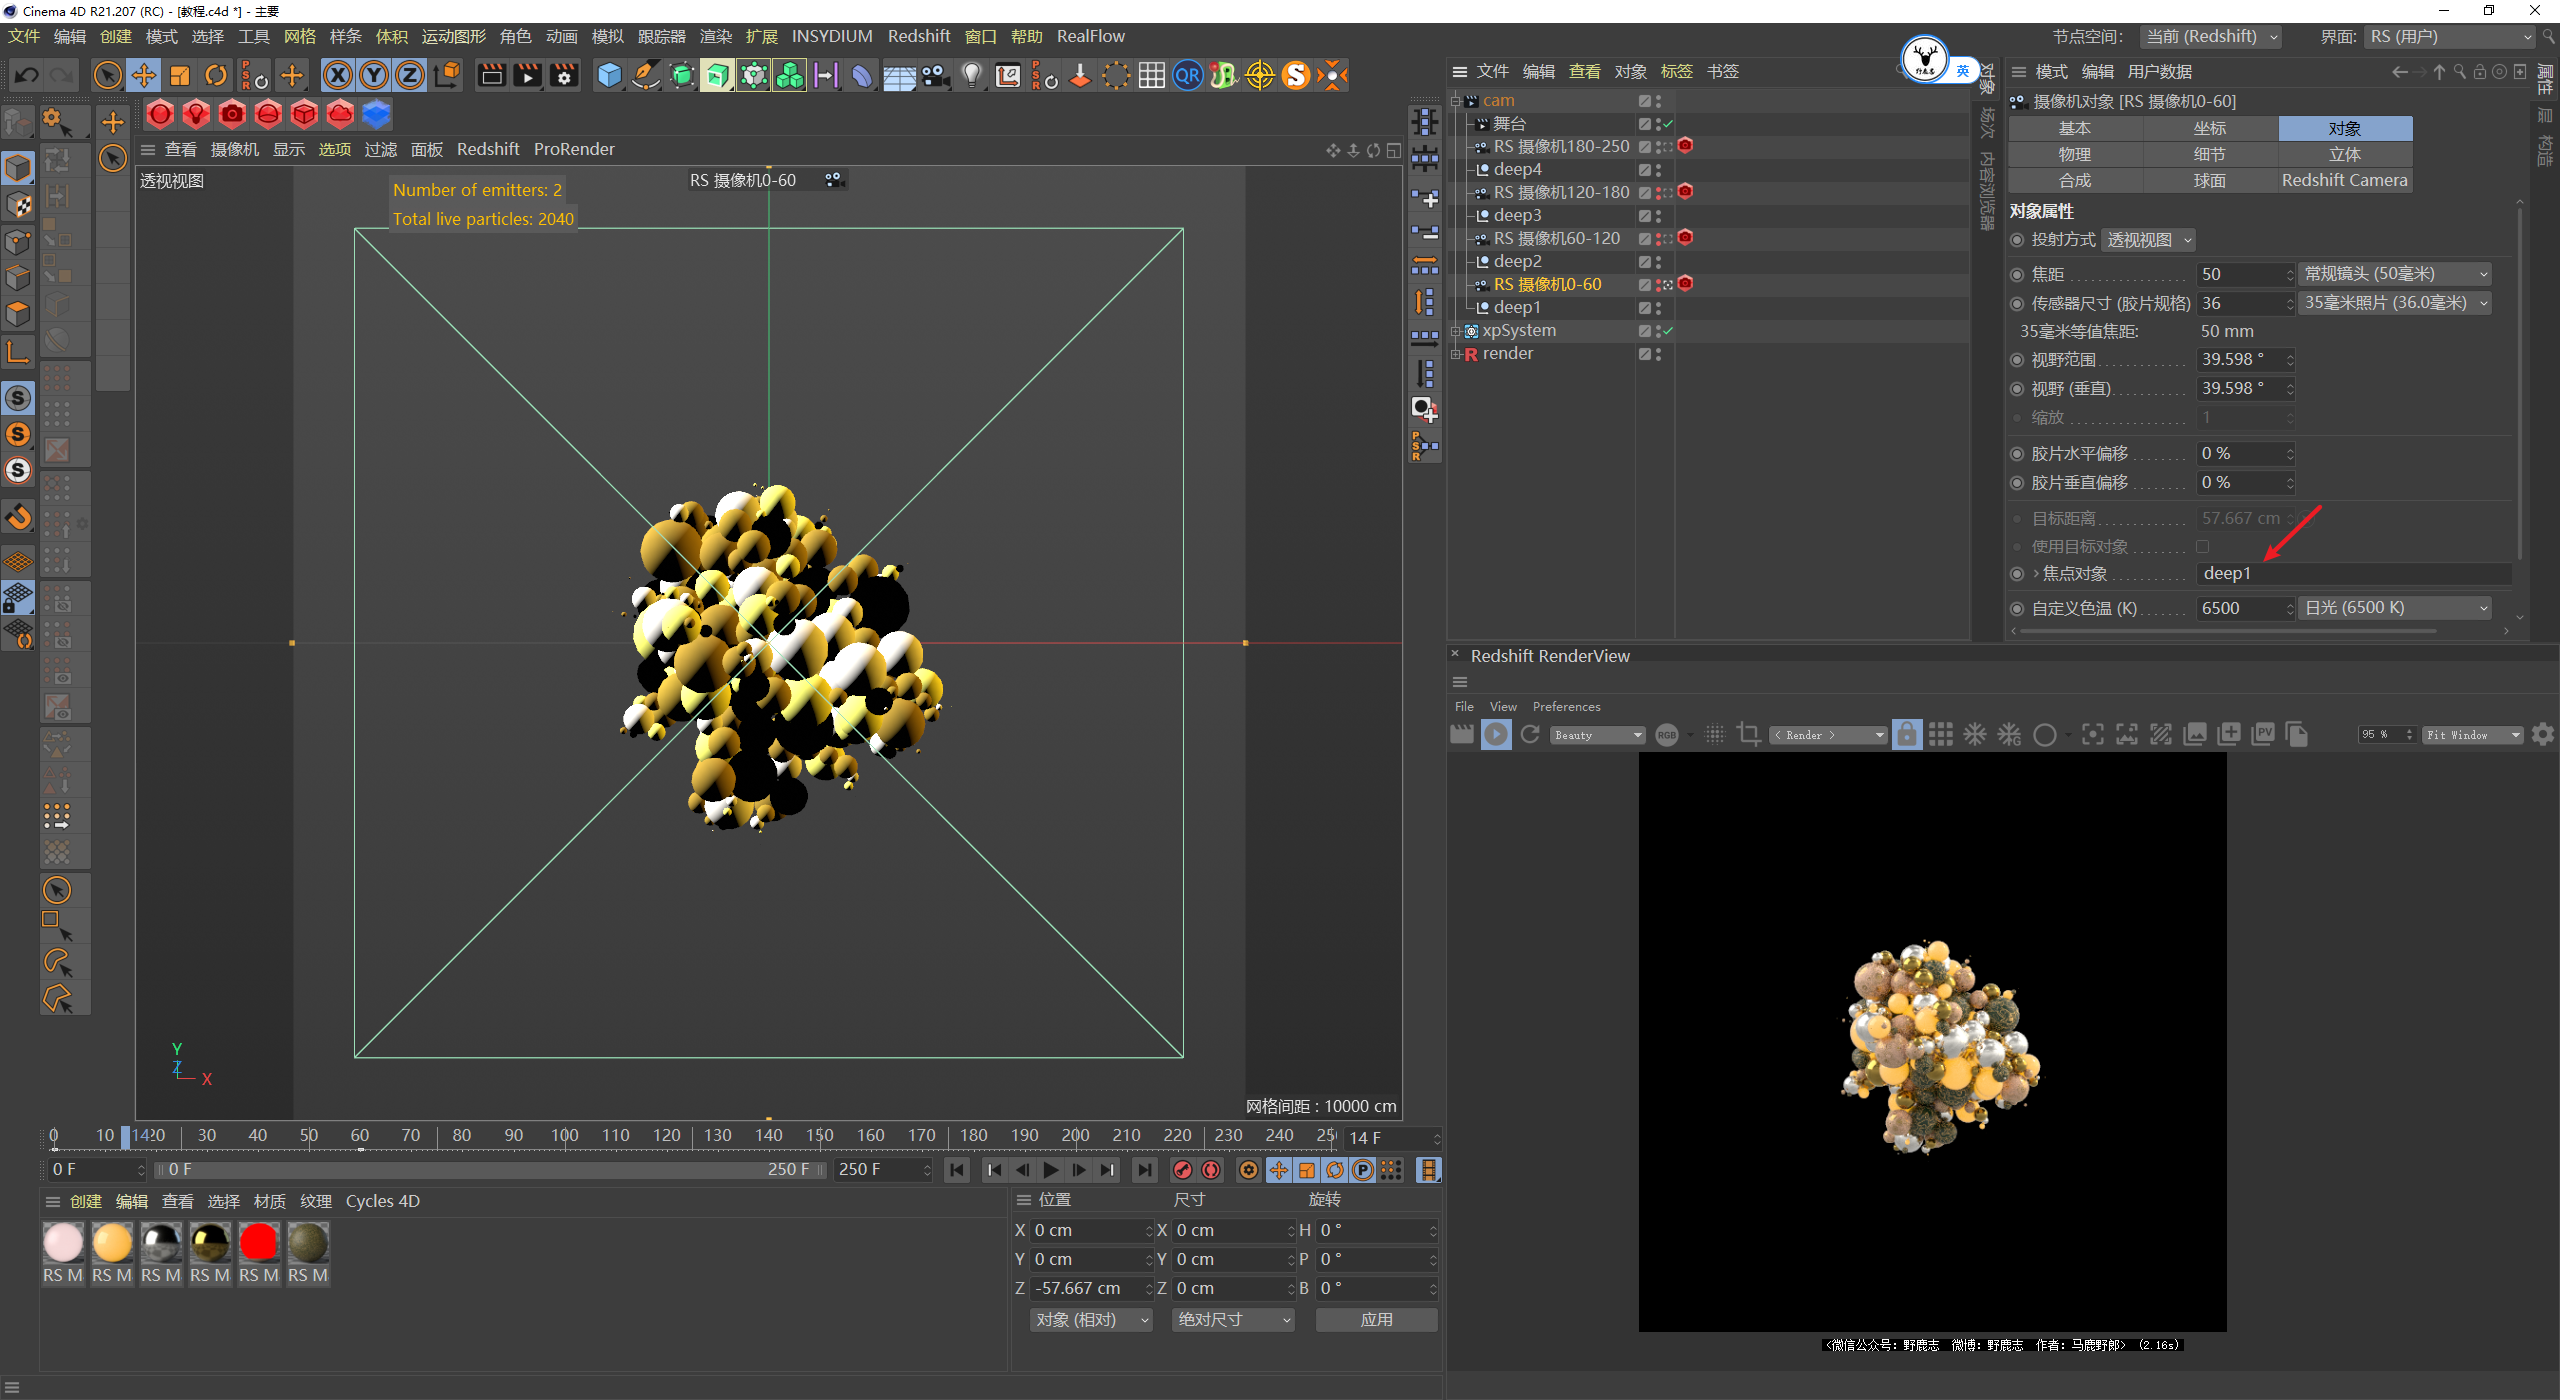Viewport: 2560px width, 1400px height.
Task: Add a Light object from the toolbar
Action: 972,75
